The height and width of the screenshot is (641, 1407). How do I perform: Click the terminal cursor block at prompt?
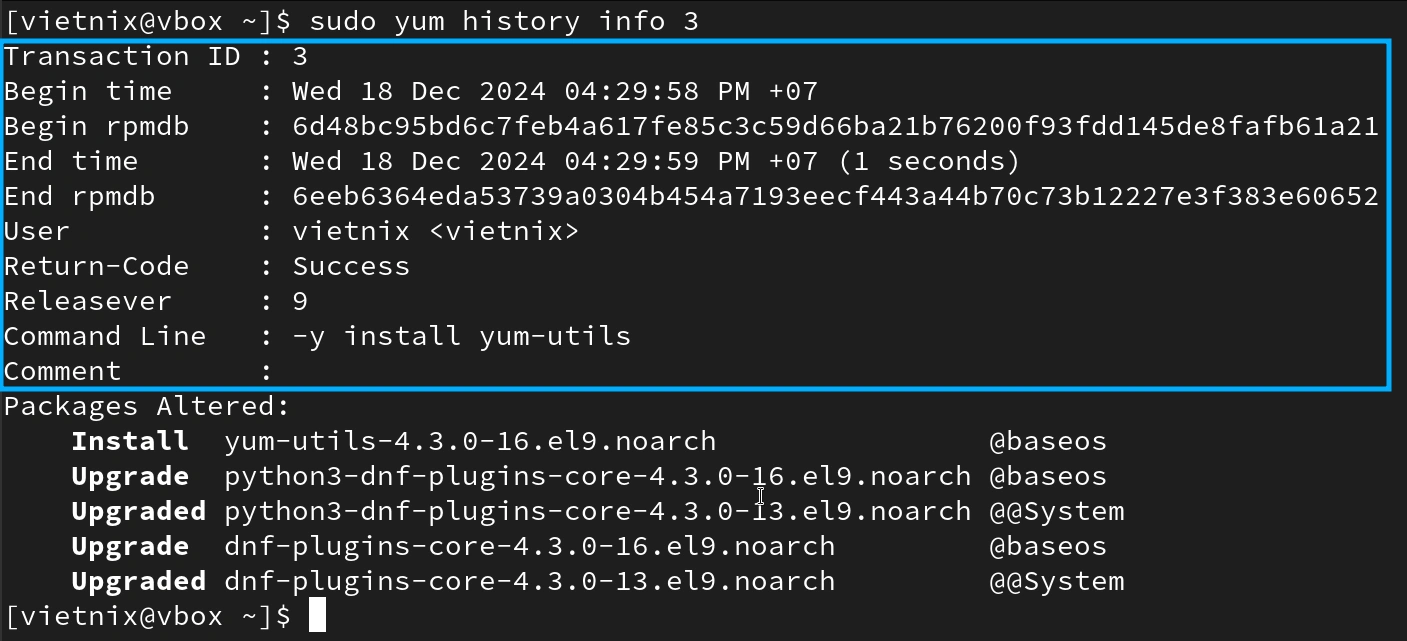(317, 615)
